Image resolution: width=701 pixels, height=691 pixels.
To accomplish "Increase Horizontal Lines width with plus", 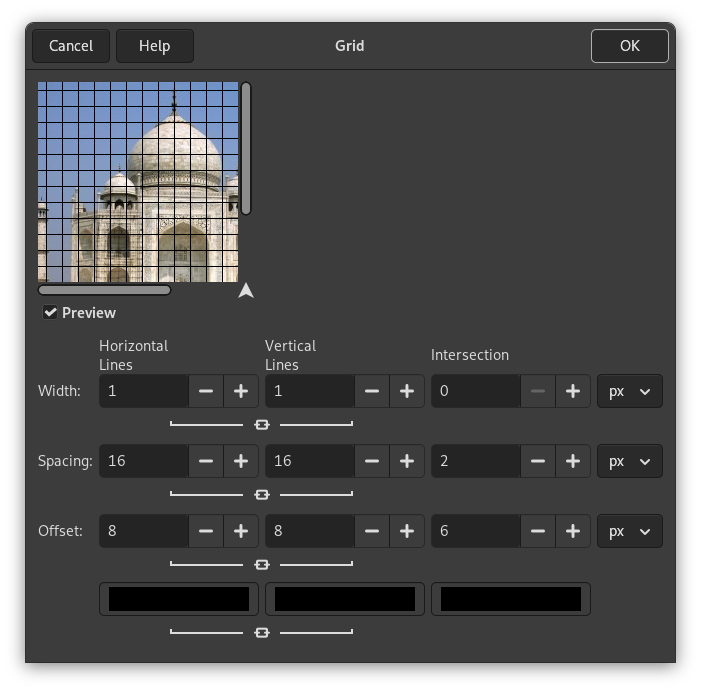I will (x=240, y=391).
